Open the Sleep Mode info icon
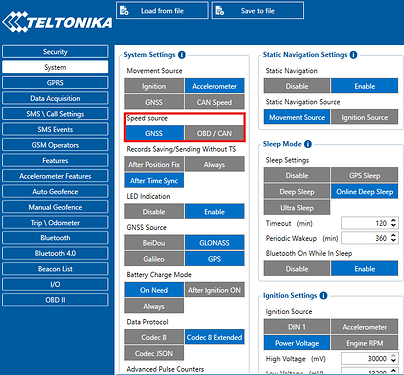Screen dimensions: 404x375 [308, 144]
